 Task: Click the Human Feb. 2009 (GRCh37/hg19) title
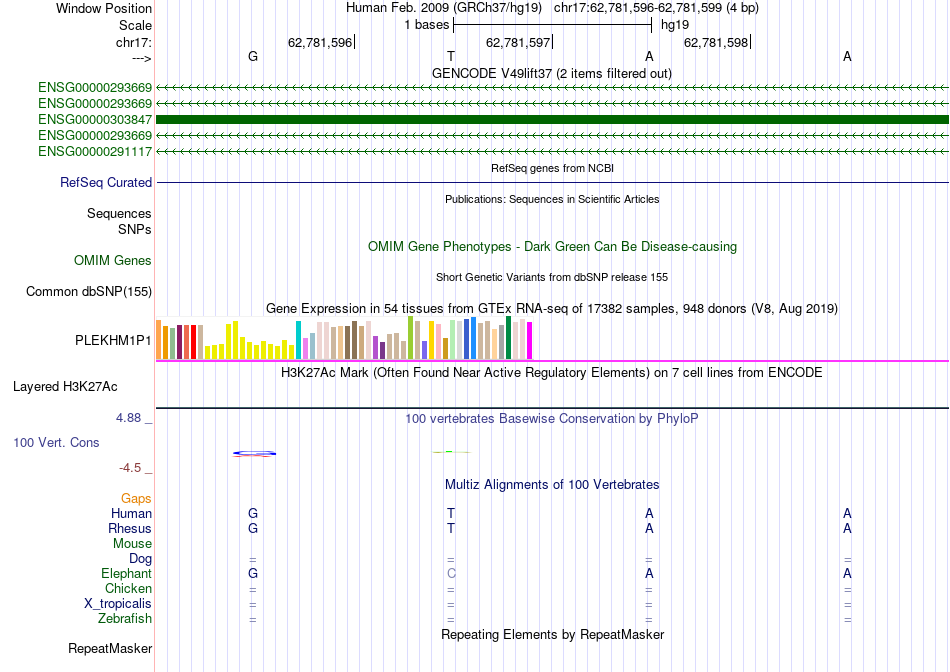pos(444,8)
